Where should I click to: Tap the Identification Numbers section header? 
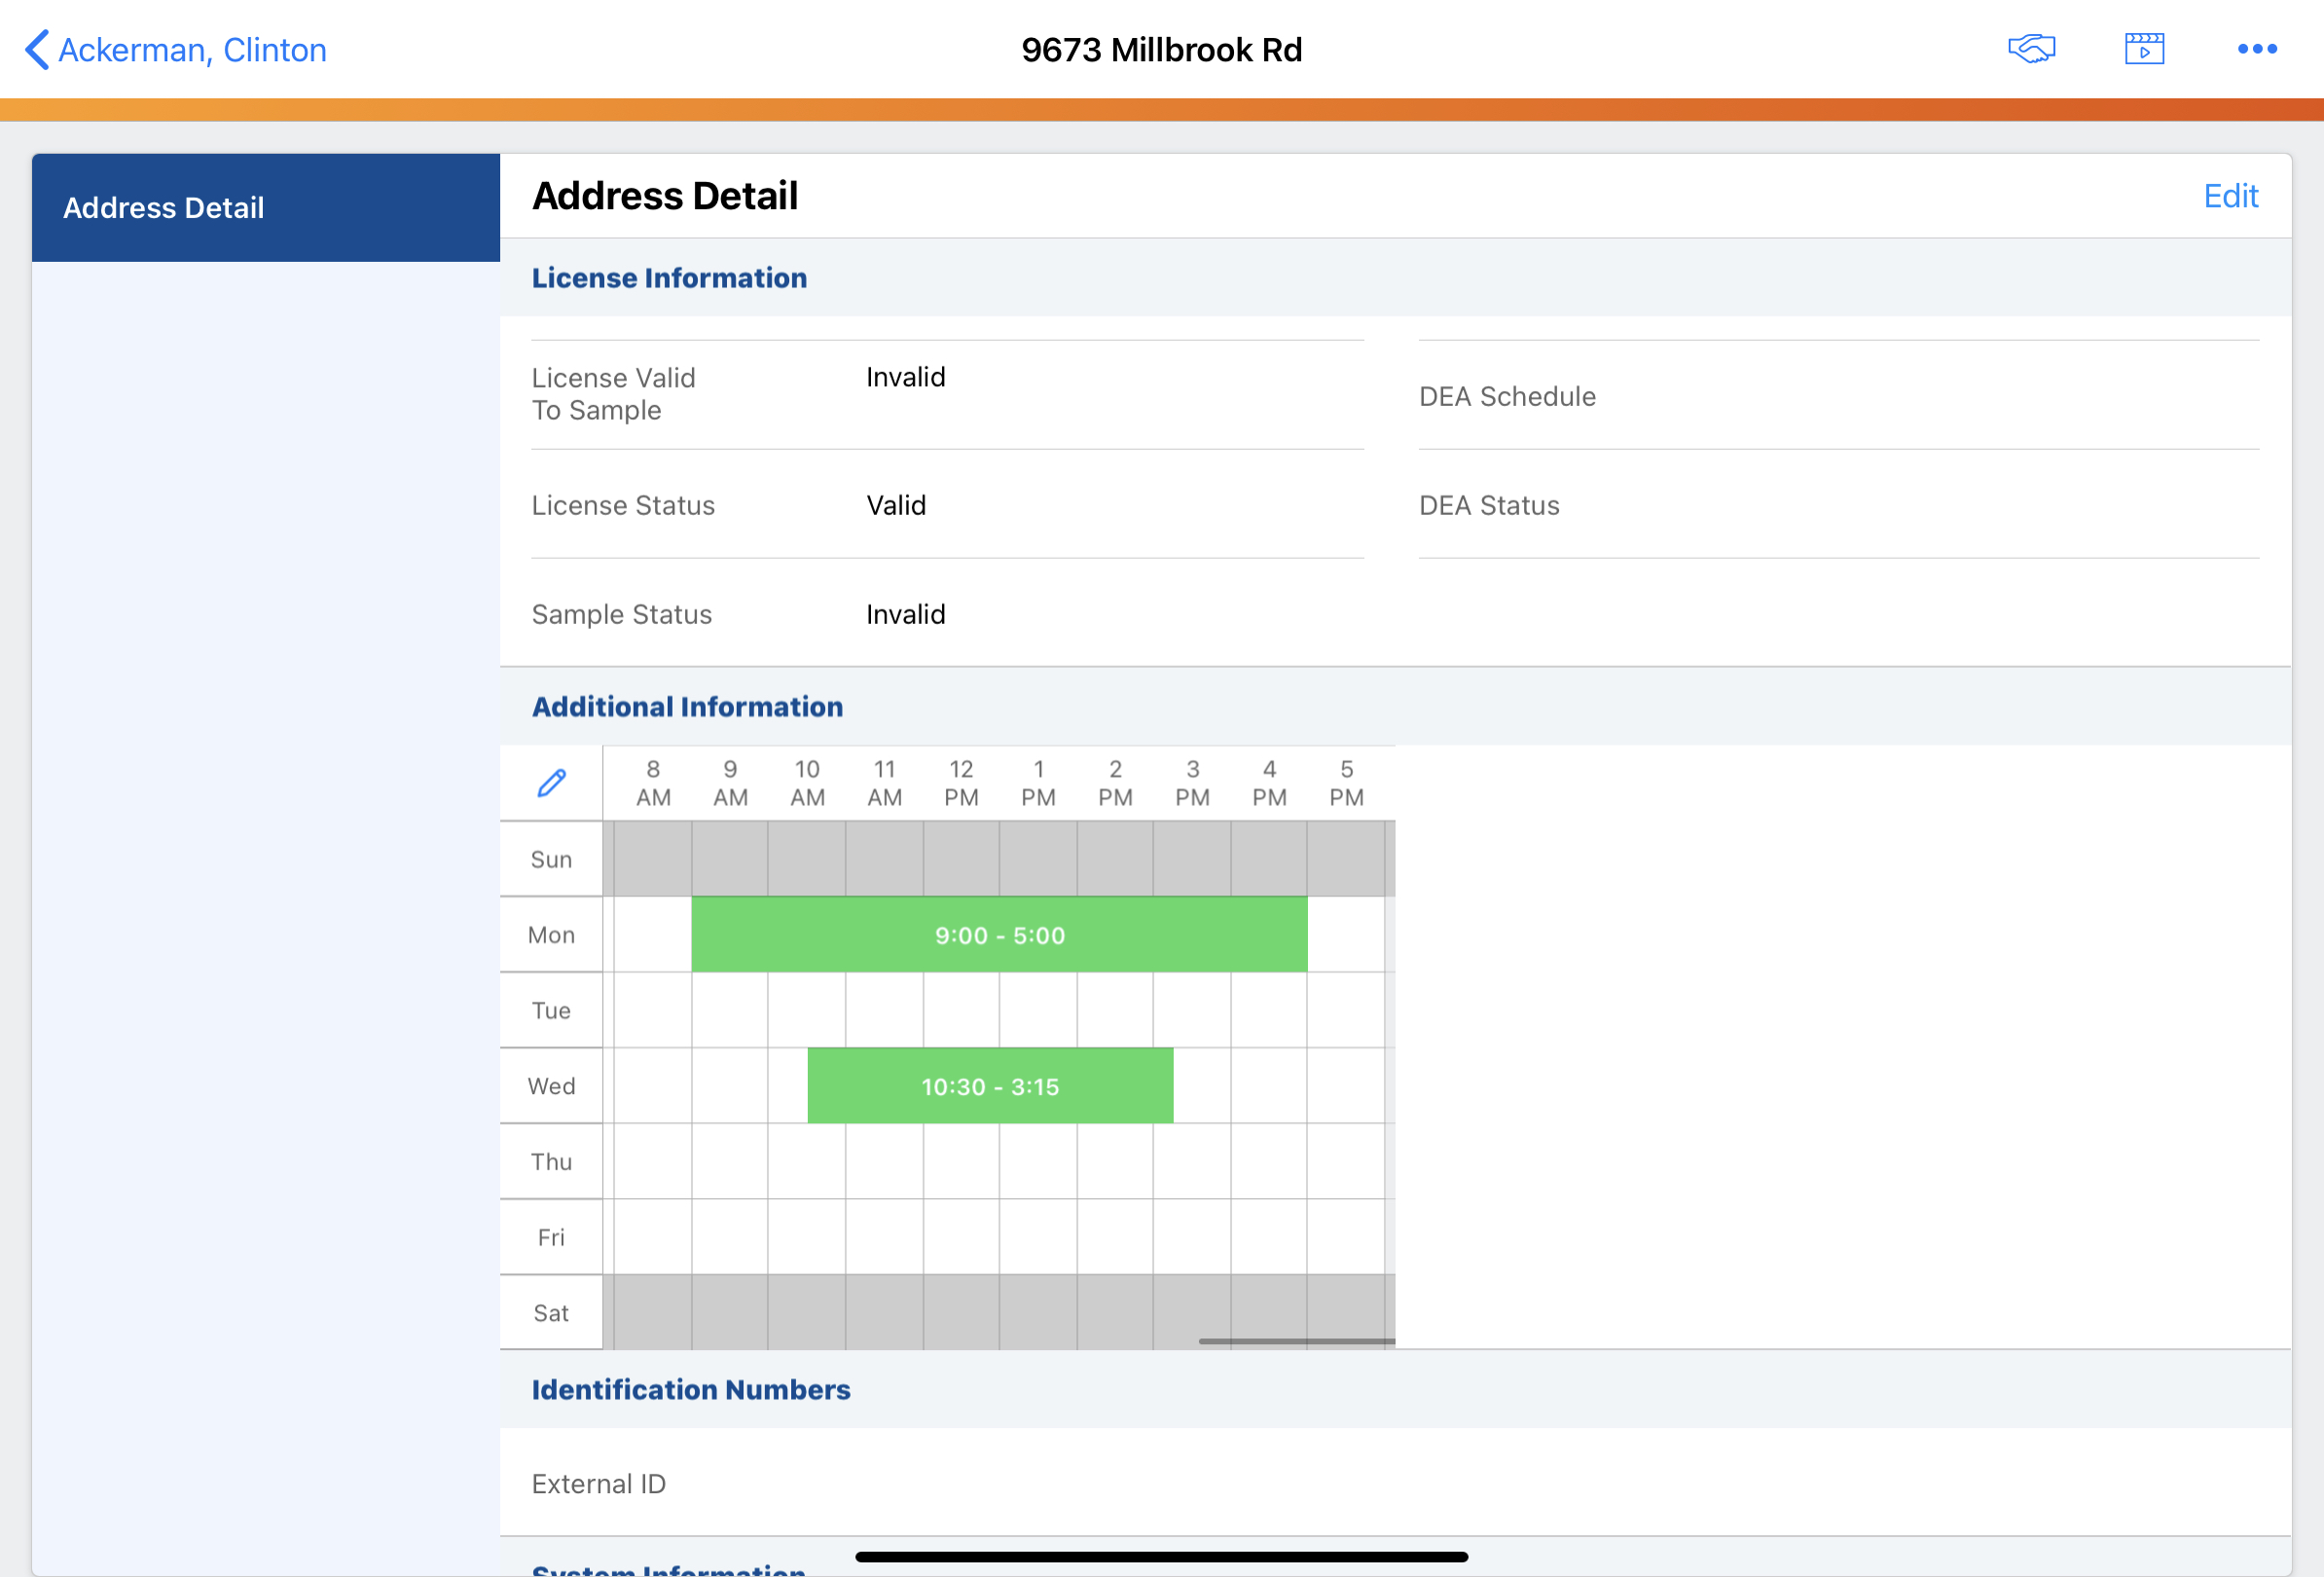click(690, 1390)
